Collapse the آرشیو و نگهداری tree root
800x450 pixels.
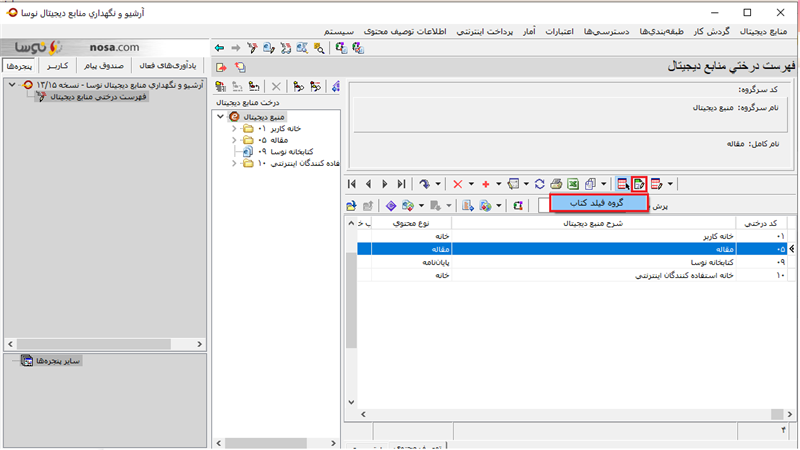coord(9,85)
